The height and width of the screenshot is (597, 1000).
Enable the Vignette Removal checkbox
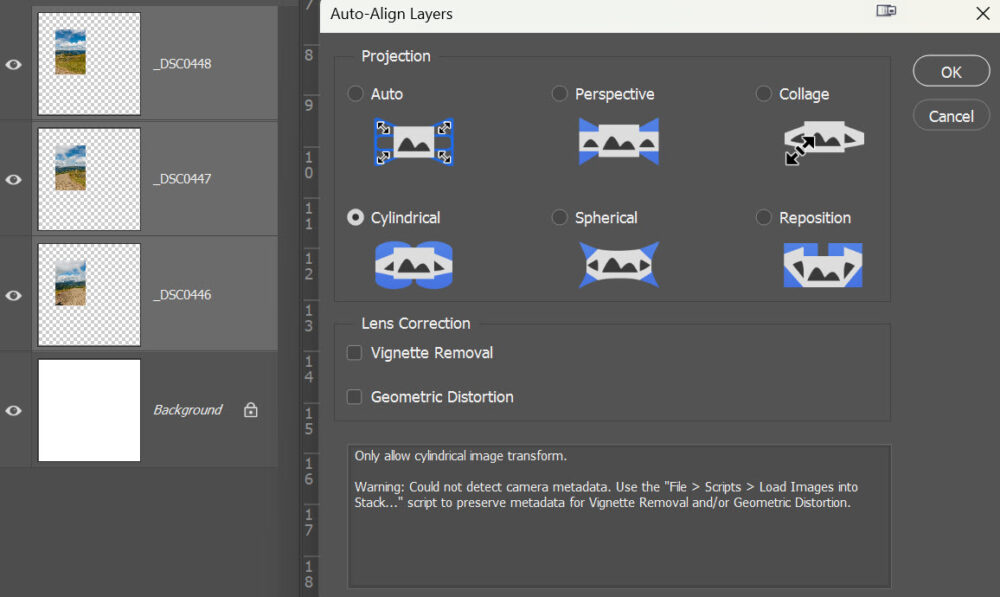(x=354, y=353)
